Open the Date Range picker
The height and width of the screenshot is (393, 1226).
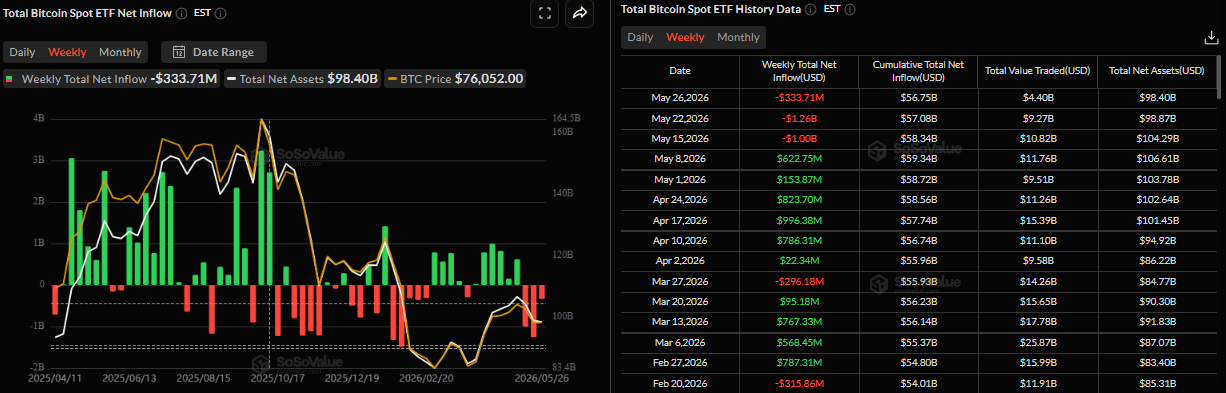(x=214, y=52)
